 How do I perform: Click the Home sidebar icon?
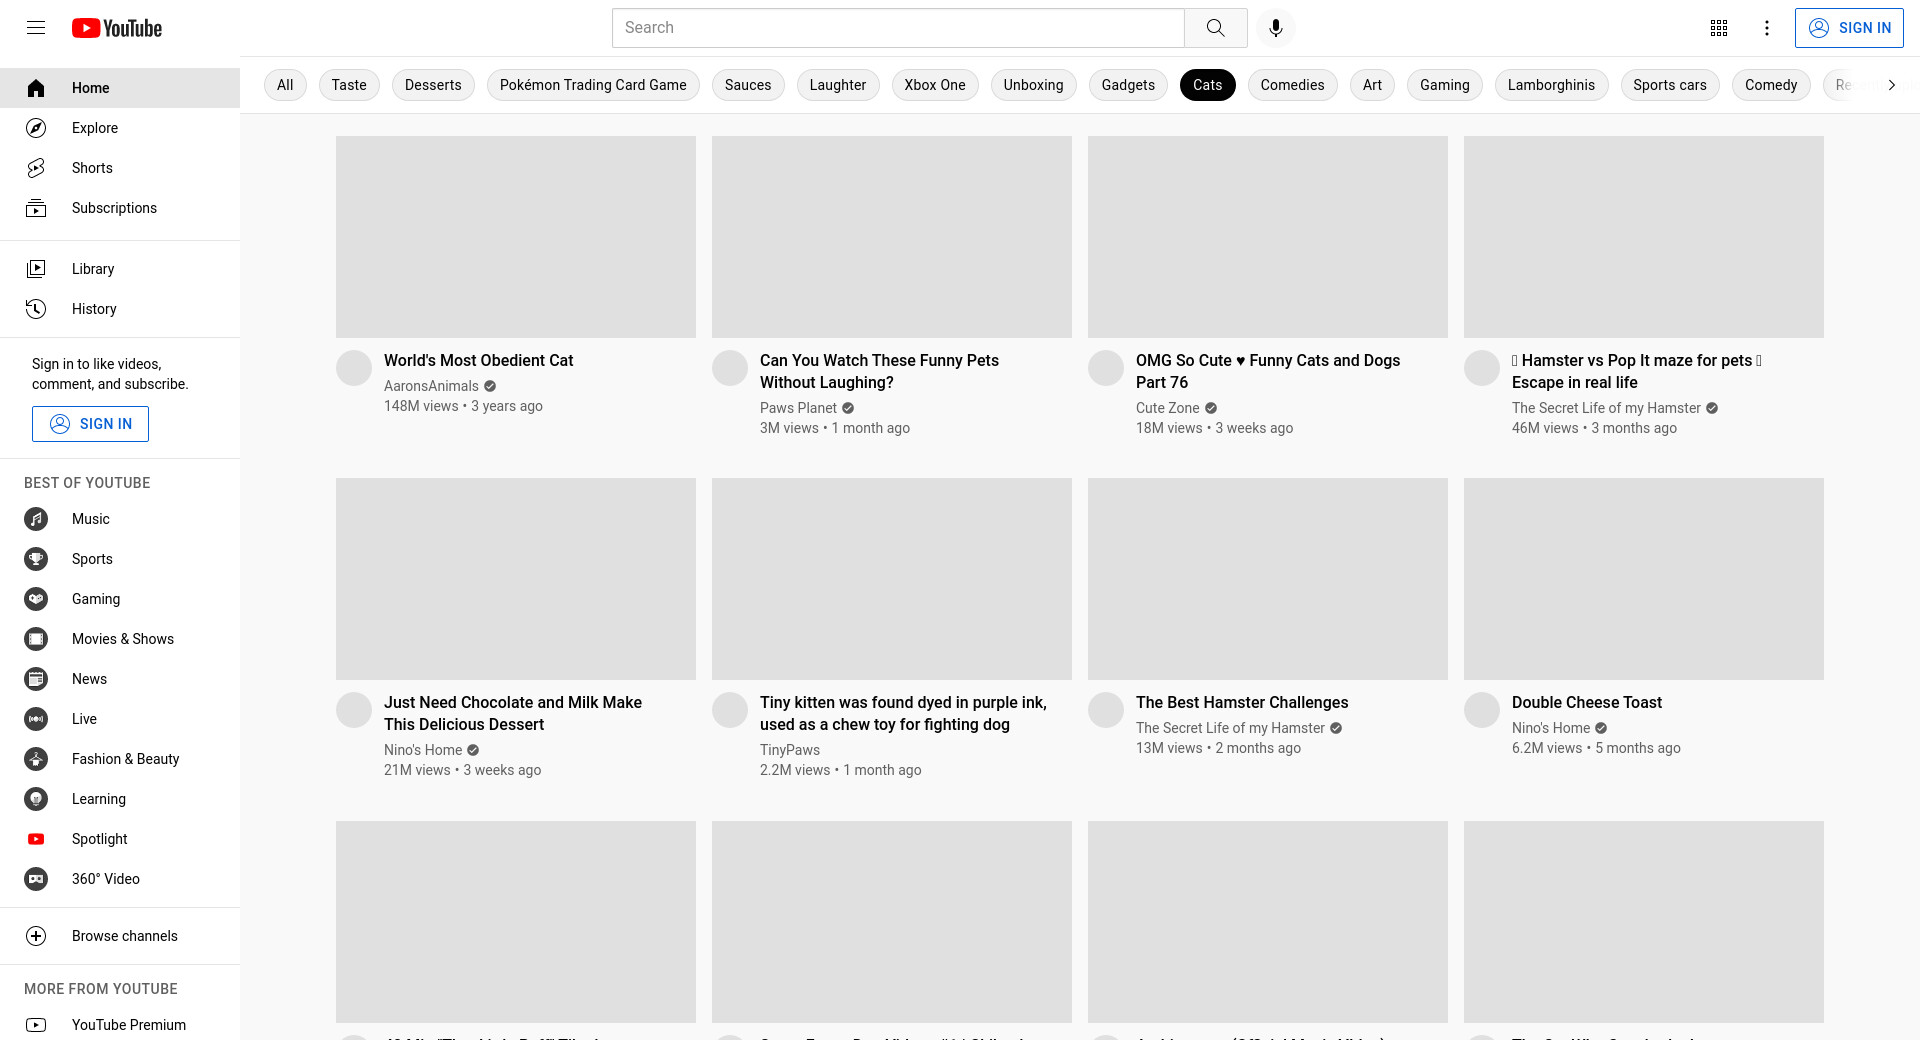(36, 88)
